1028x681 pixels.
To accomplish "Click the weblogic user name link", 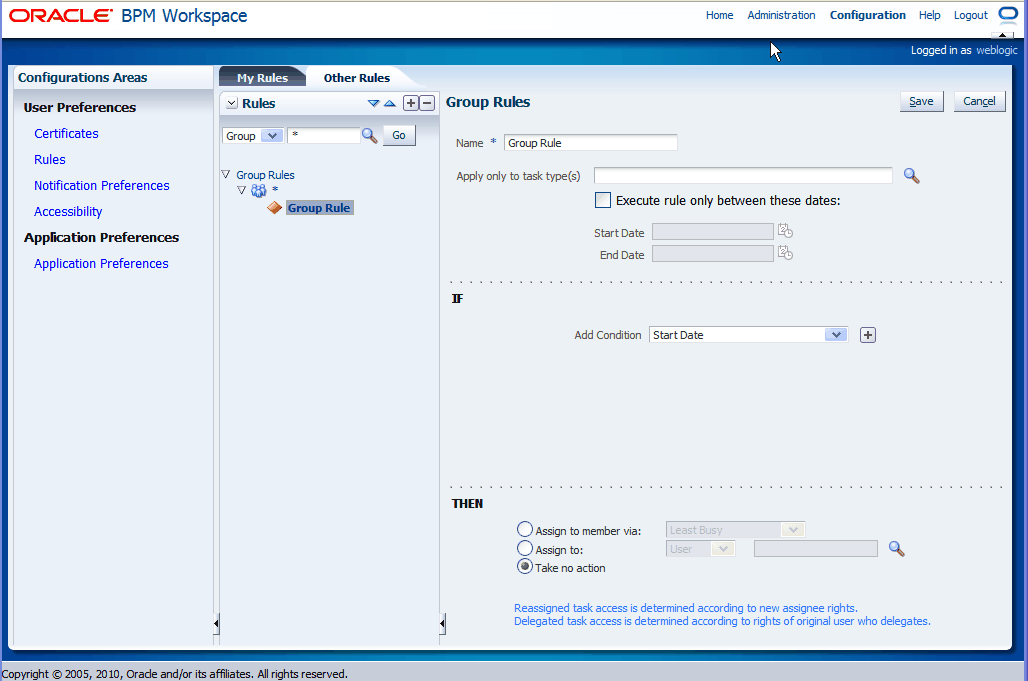I will [997, 50].
